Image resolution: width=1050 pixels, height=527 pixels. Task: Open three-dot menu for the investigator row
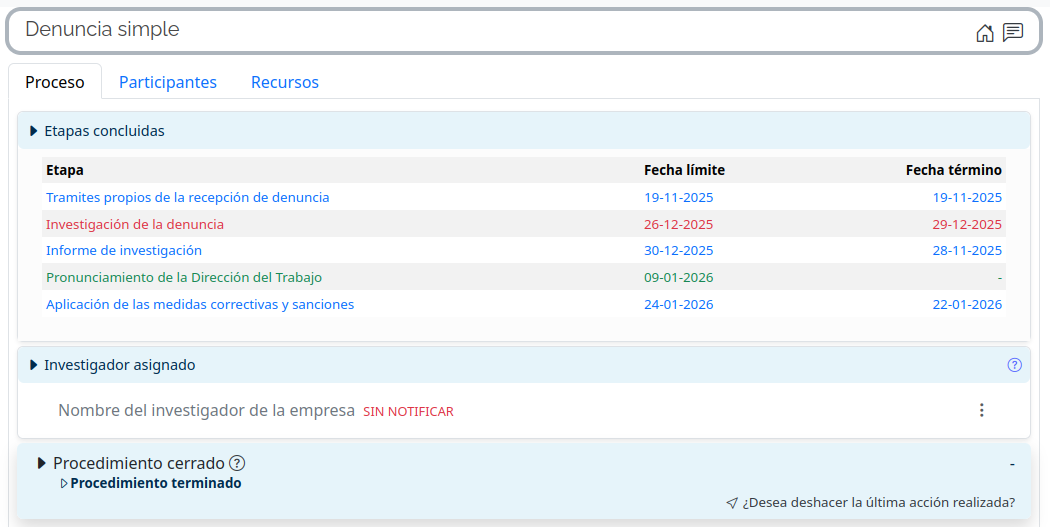point(981,410)
